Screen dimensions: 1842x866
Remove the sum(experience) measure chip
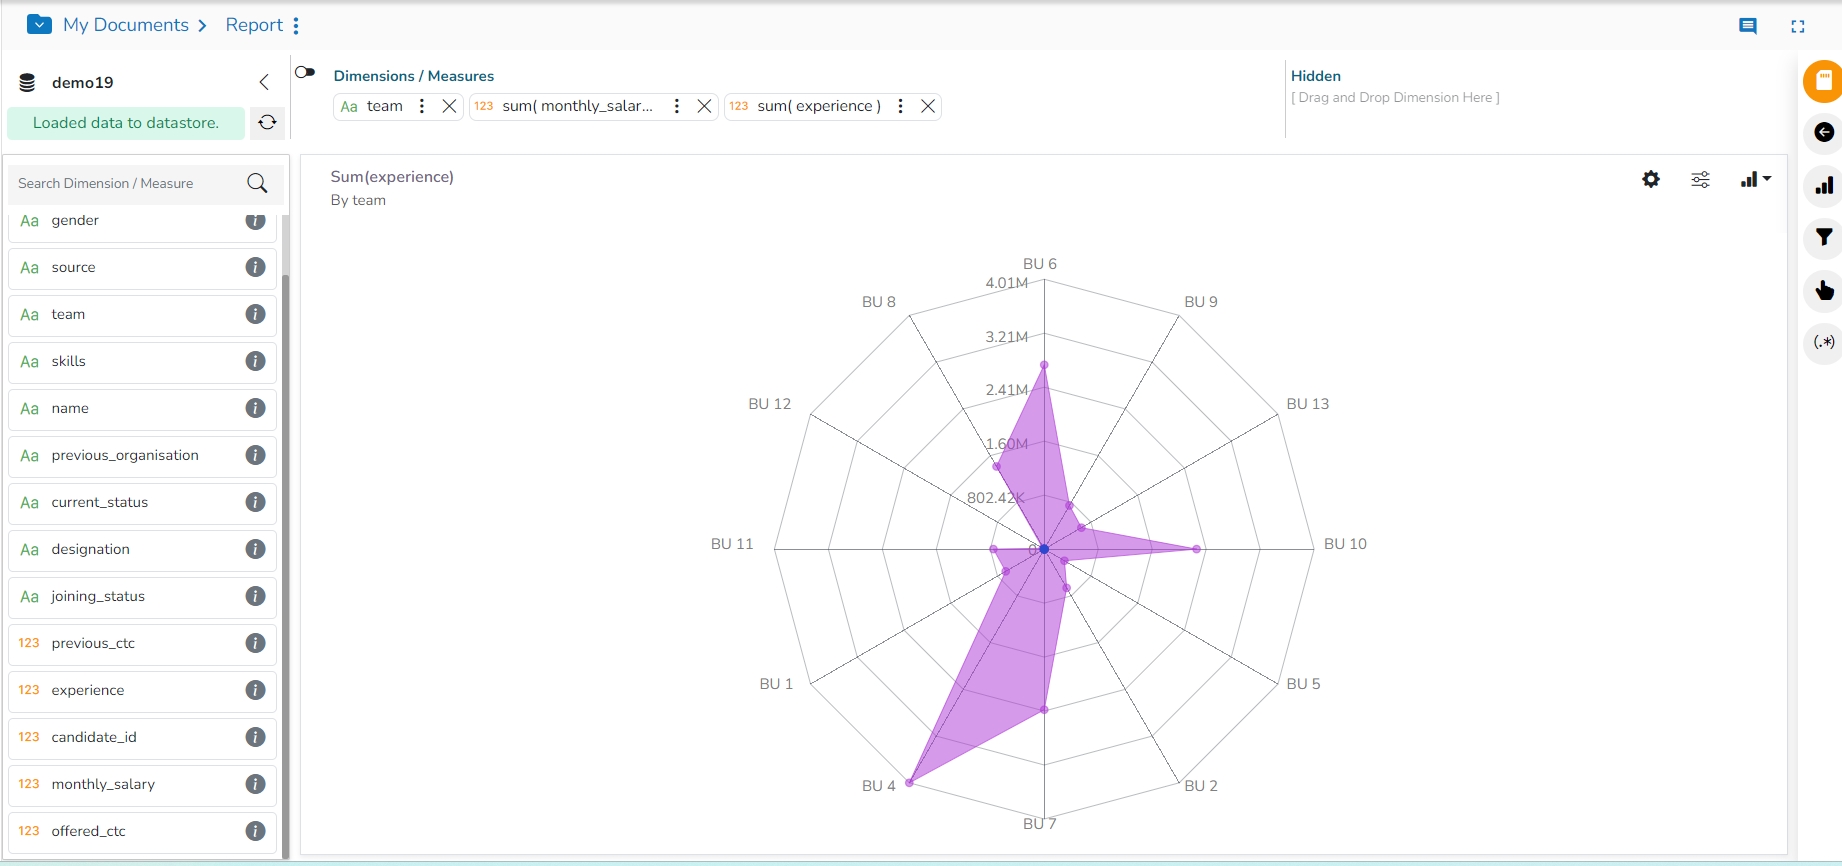tap(928, 106)
